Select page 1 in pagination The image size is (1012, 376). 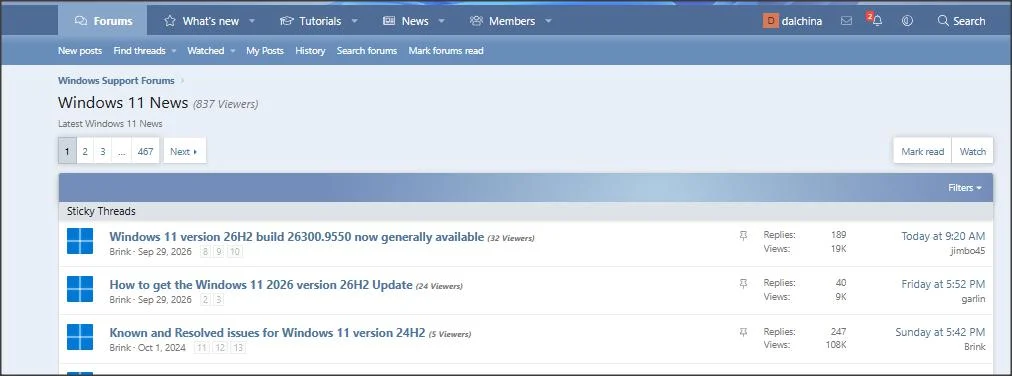pos(67,151)
